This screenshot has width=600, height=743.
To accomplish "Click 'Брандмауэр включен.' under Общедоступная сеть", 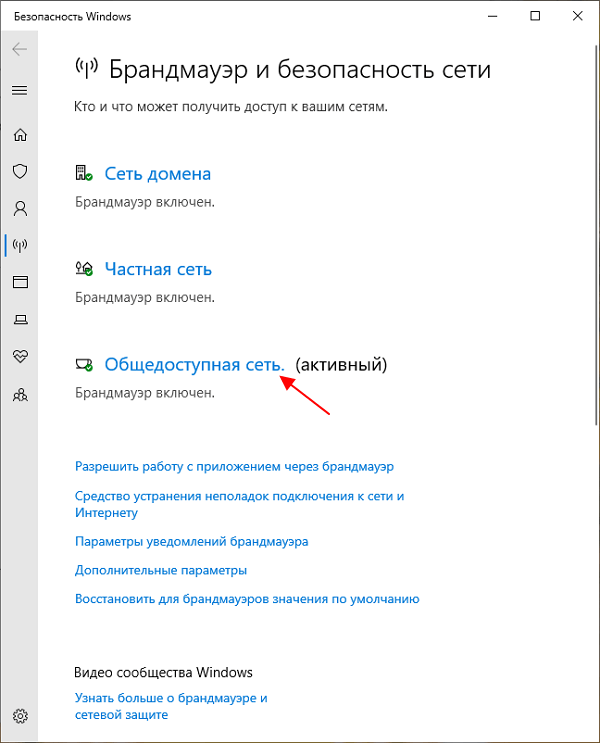I will pos(145,393).
